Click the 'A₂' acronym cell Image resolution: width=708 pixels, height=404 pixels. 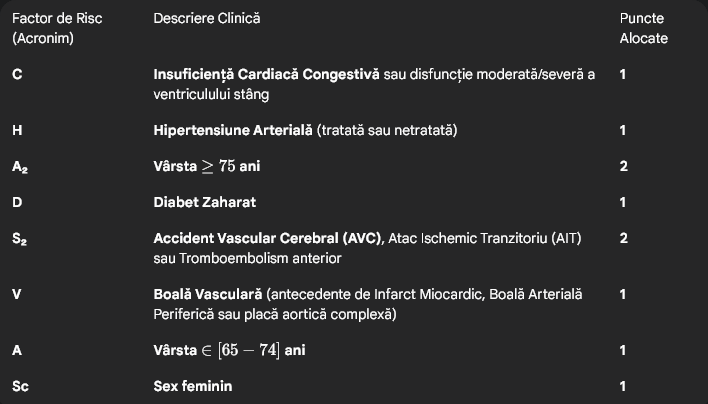click(x=20, y=166)
